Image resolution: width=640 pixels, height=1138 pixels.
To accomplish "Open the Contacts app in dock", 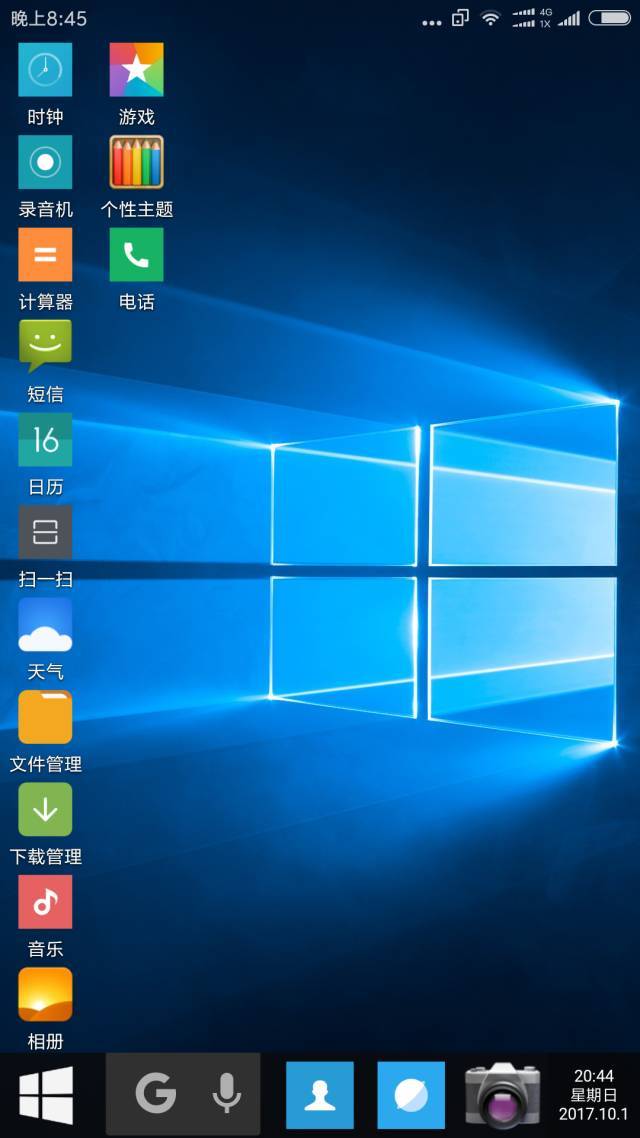I will click(x=319, y=1095).
